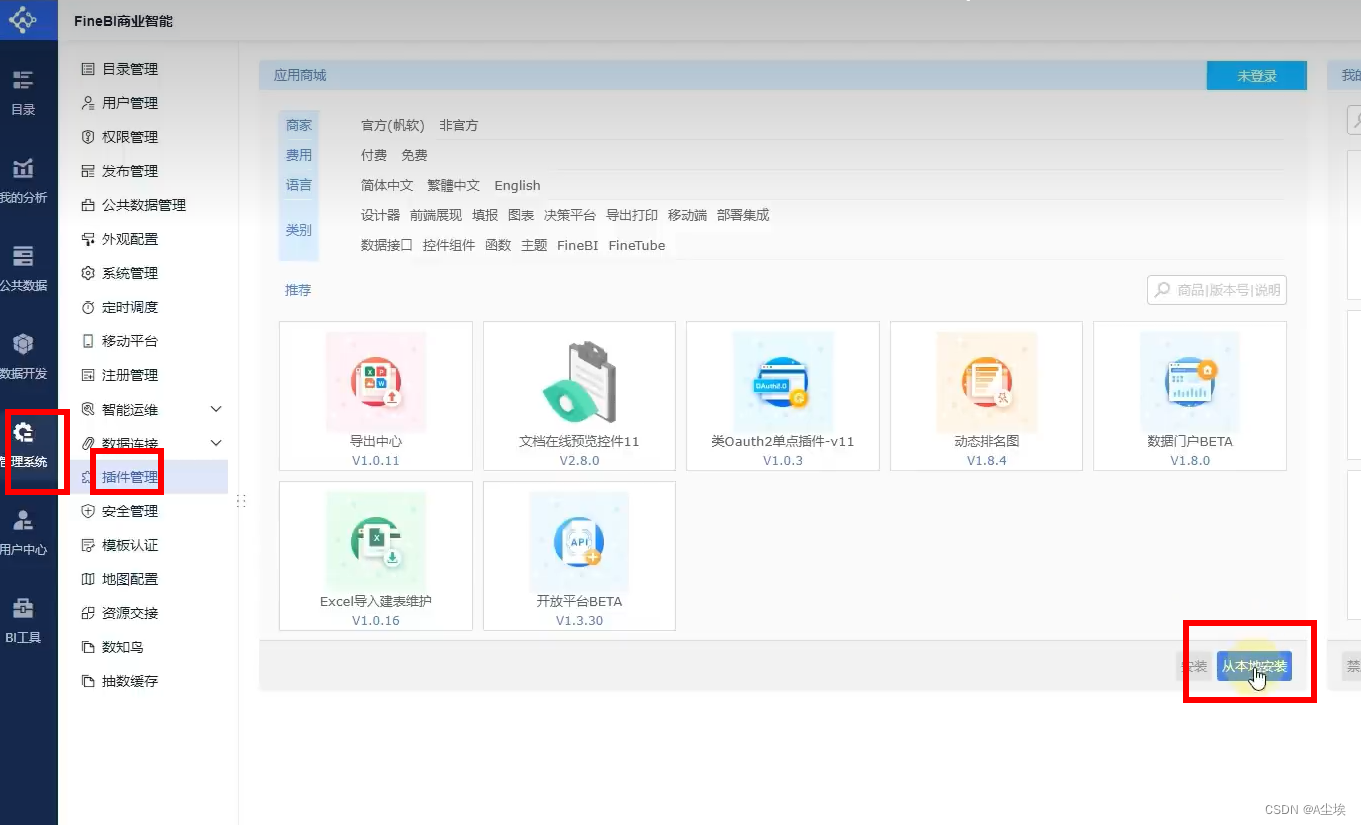Click the 公共数据管理 icon

[x=88, y=205]
